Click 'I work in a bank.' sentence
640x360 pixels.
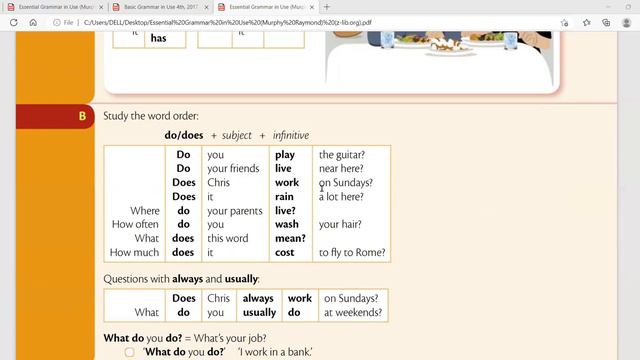point(276,352)
